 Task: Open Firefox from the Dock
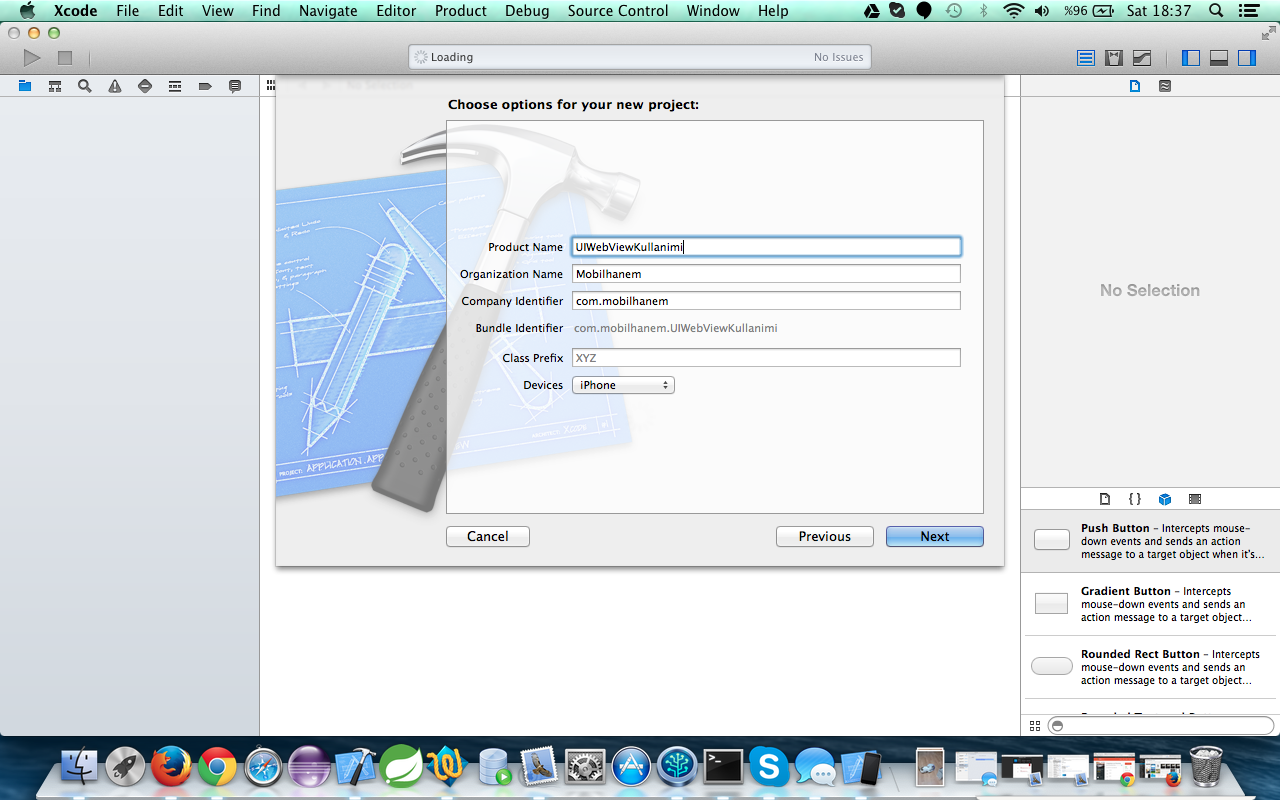tap(171, 767)
